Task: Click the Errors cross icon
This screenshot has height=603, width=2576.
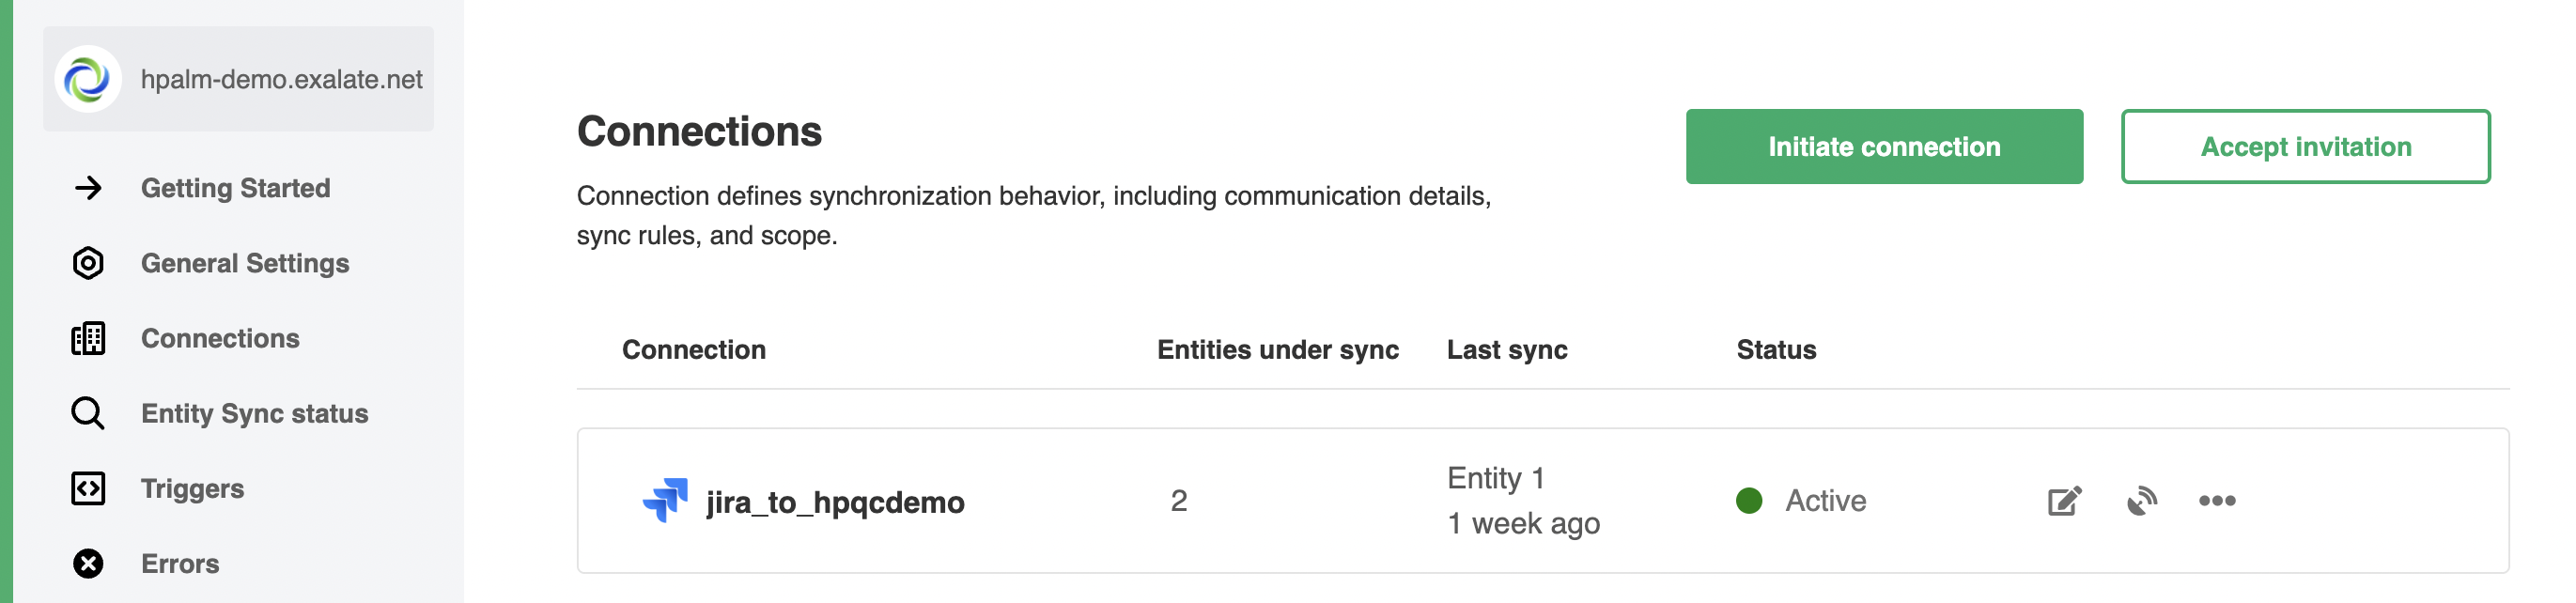Action: click(x=88, y=564)
